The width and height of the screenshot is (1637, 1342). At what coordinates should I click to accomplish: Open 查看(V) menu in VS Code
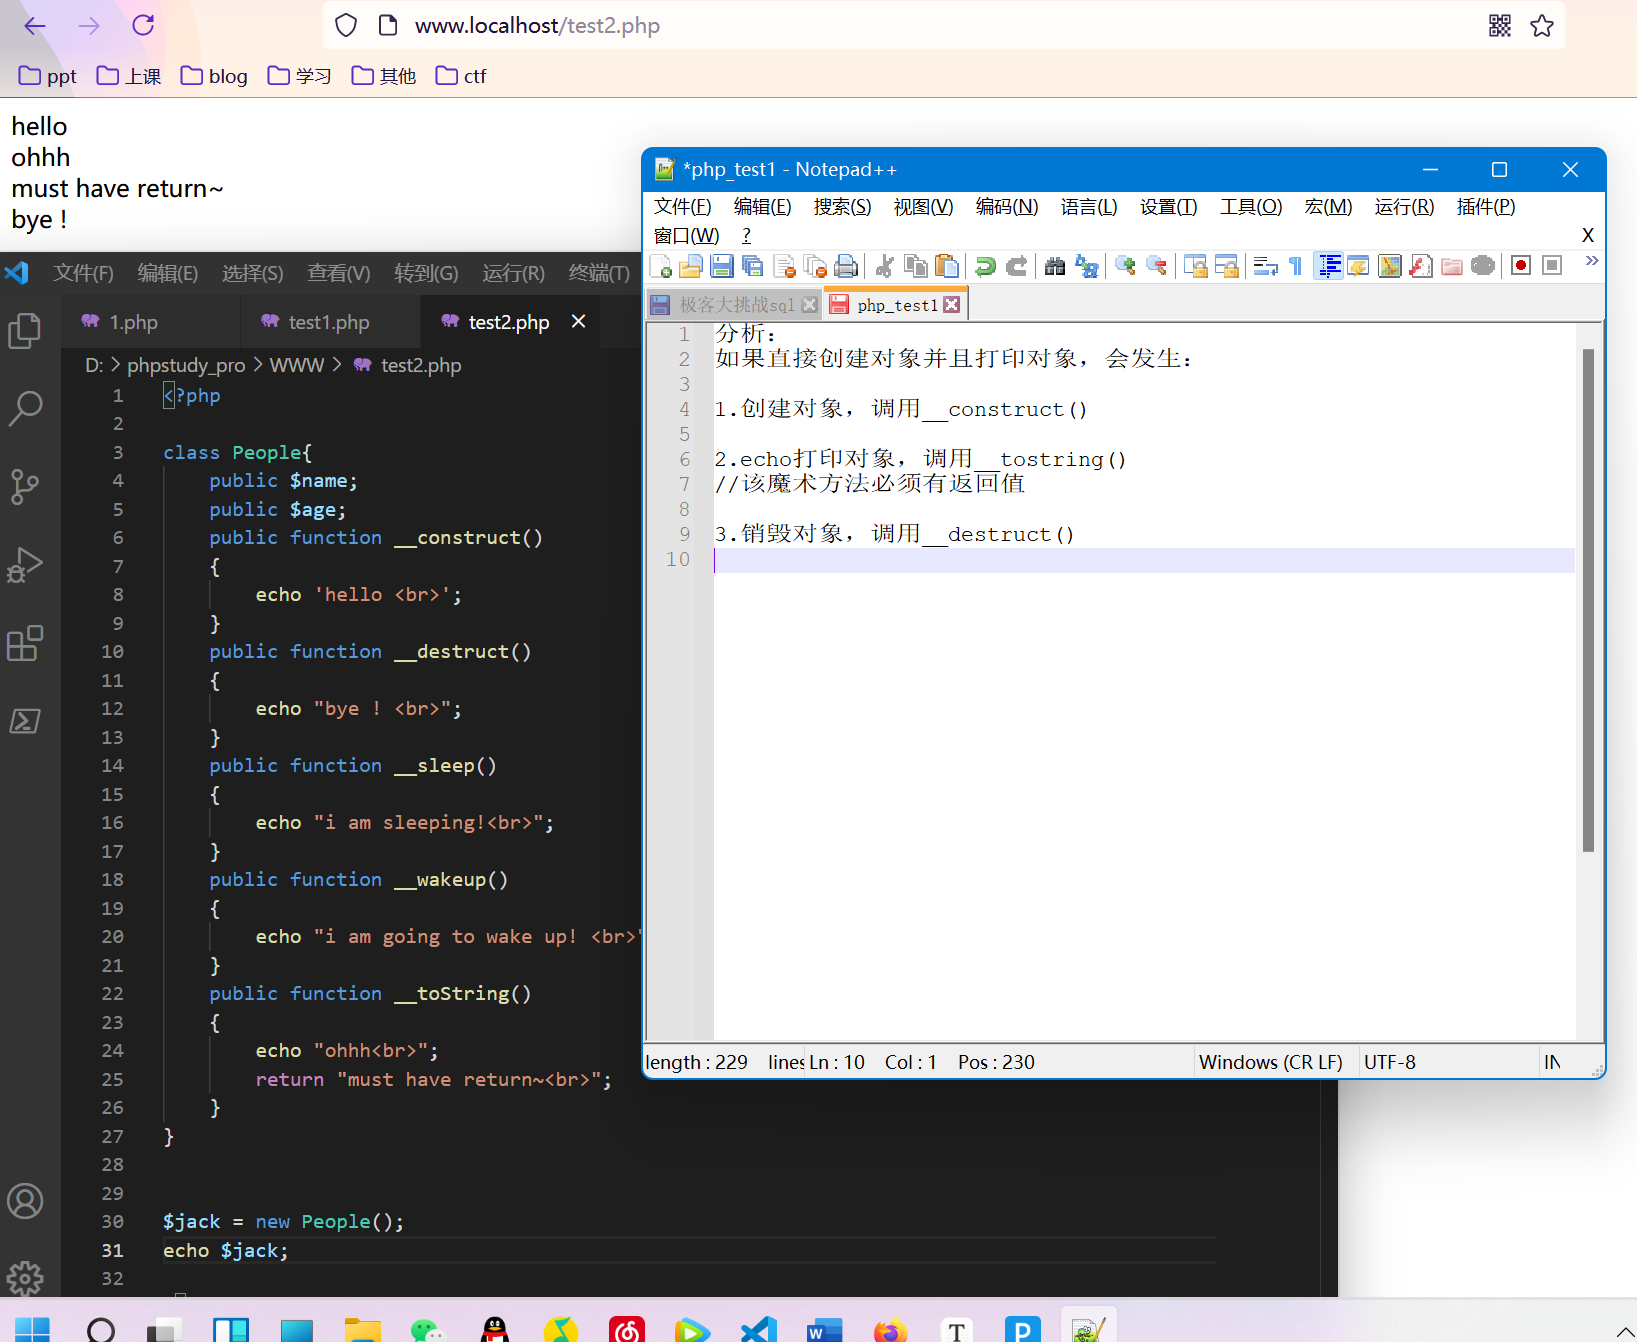pos(339,273)
